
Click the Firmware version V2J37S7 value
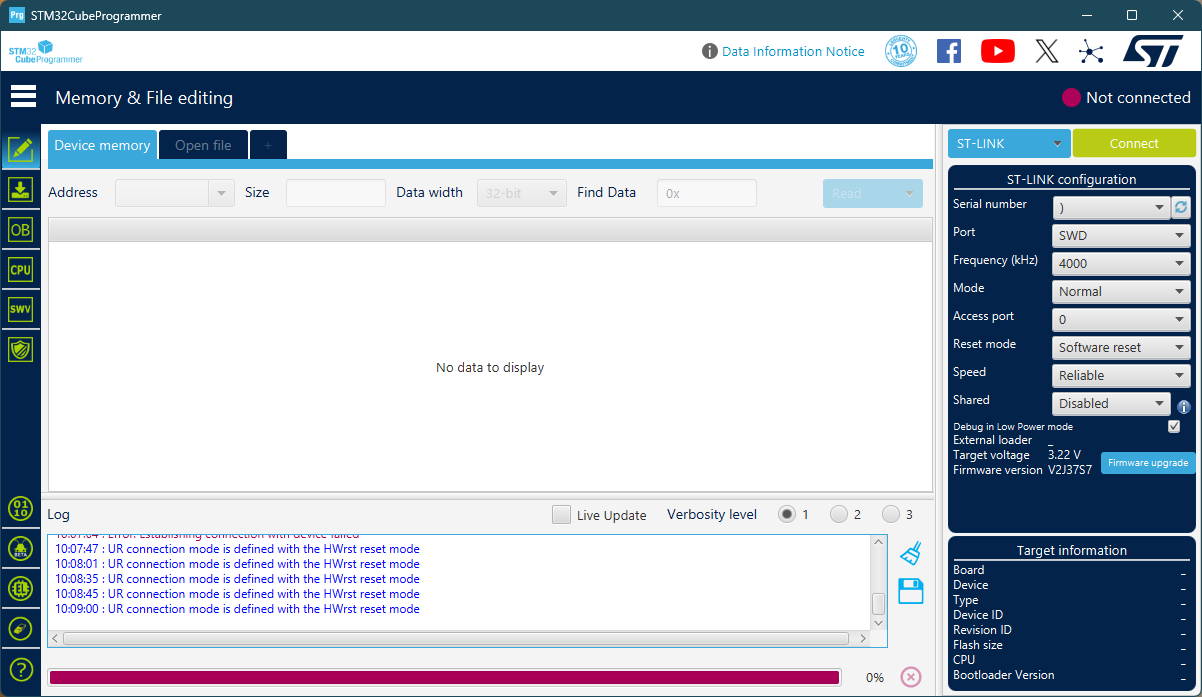click(1070, 470)
